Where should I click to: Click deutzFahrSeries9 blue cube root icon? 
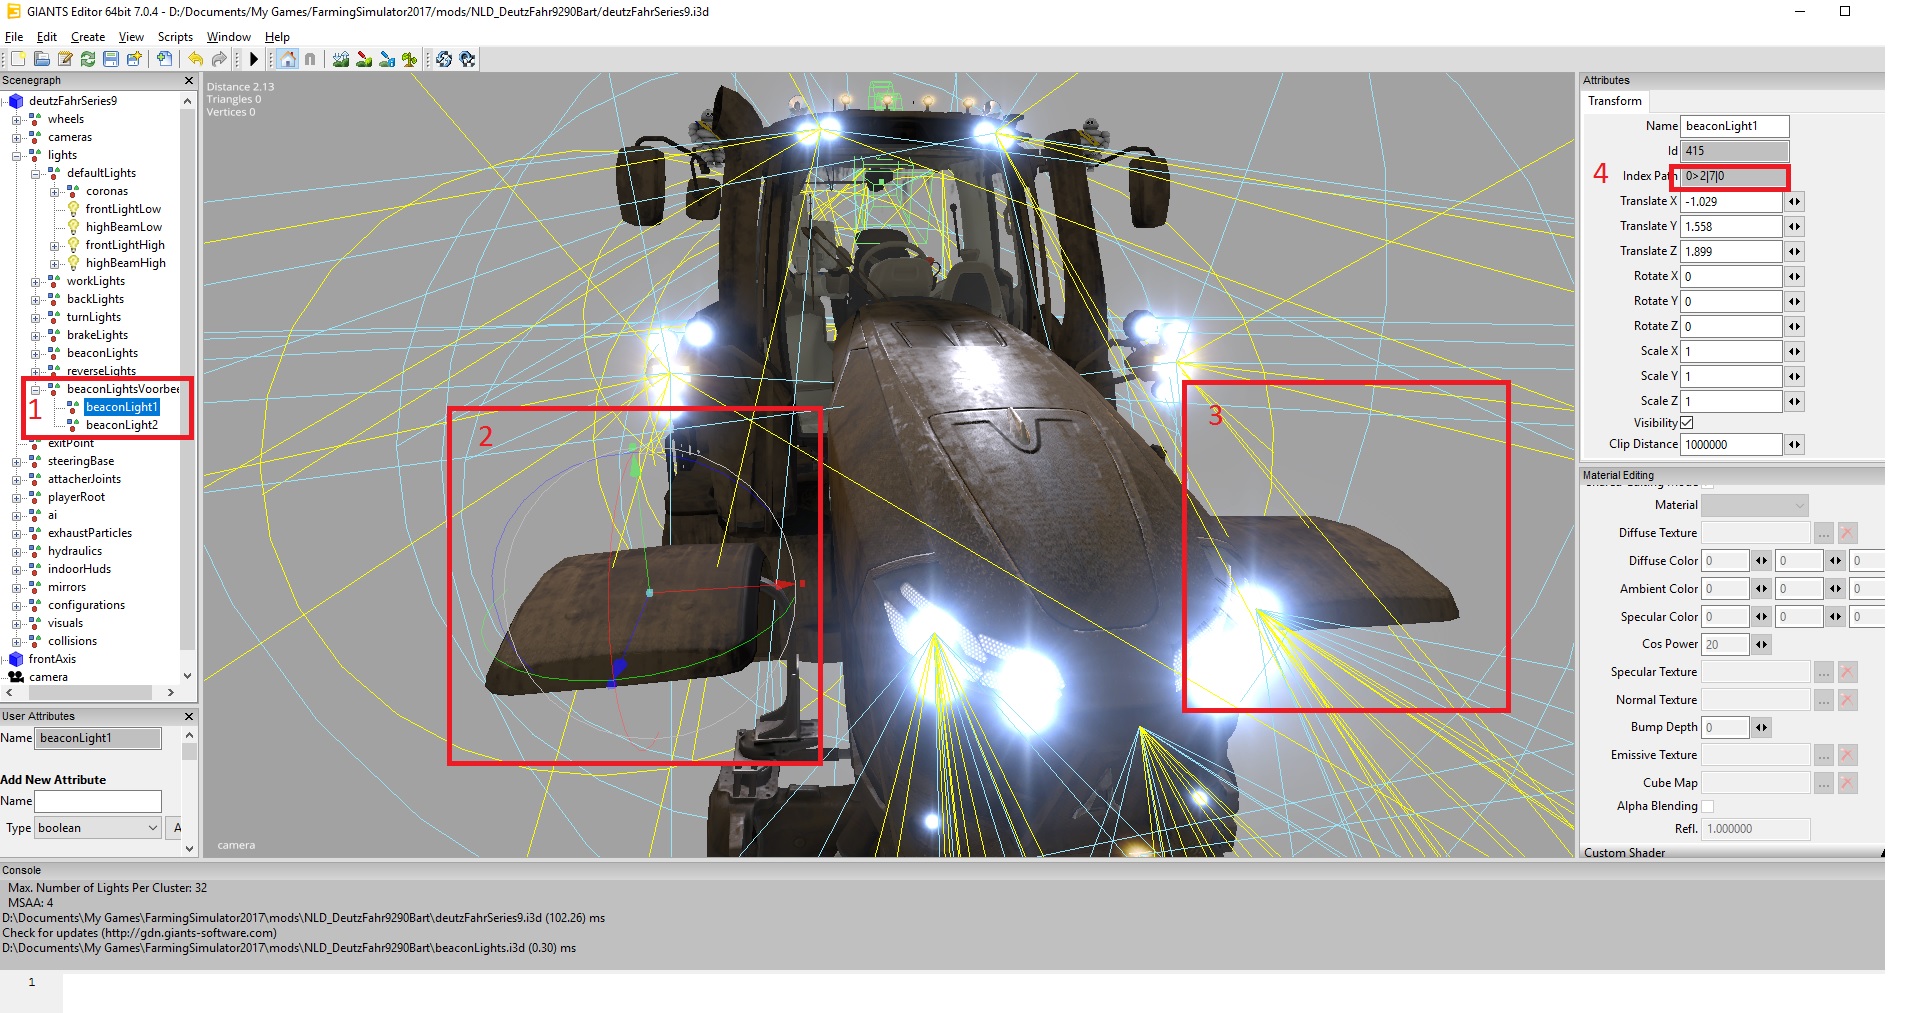(16, 101)
